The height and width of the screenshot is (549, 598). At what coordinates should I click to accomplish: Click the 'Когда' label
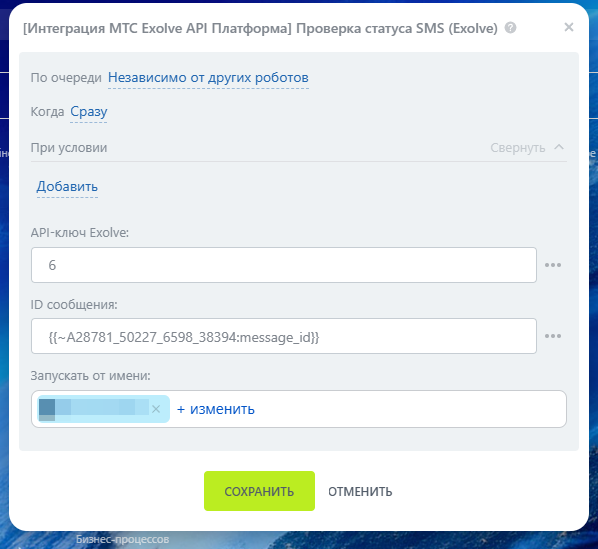click(47, 112)
